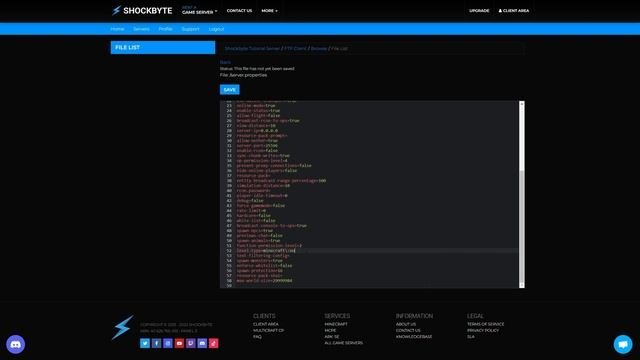Click line 23 online-mode=true

(256, 106)
